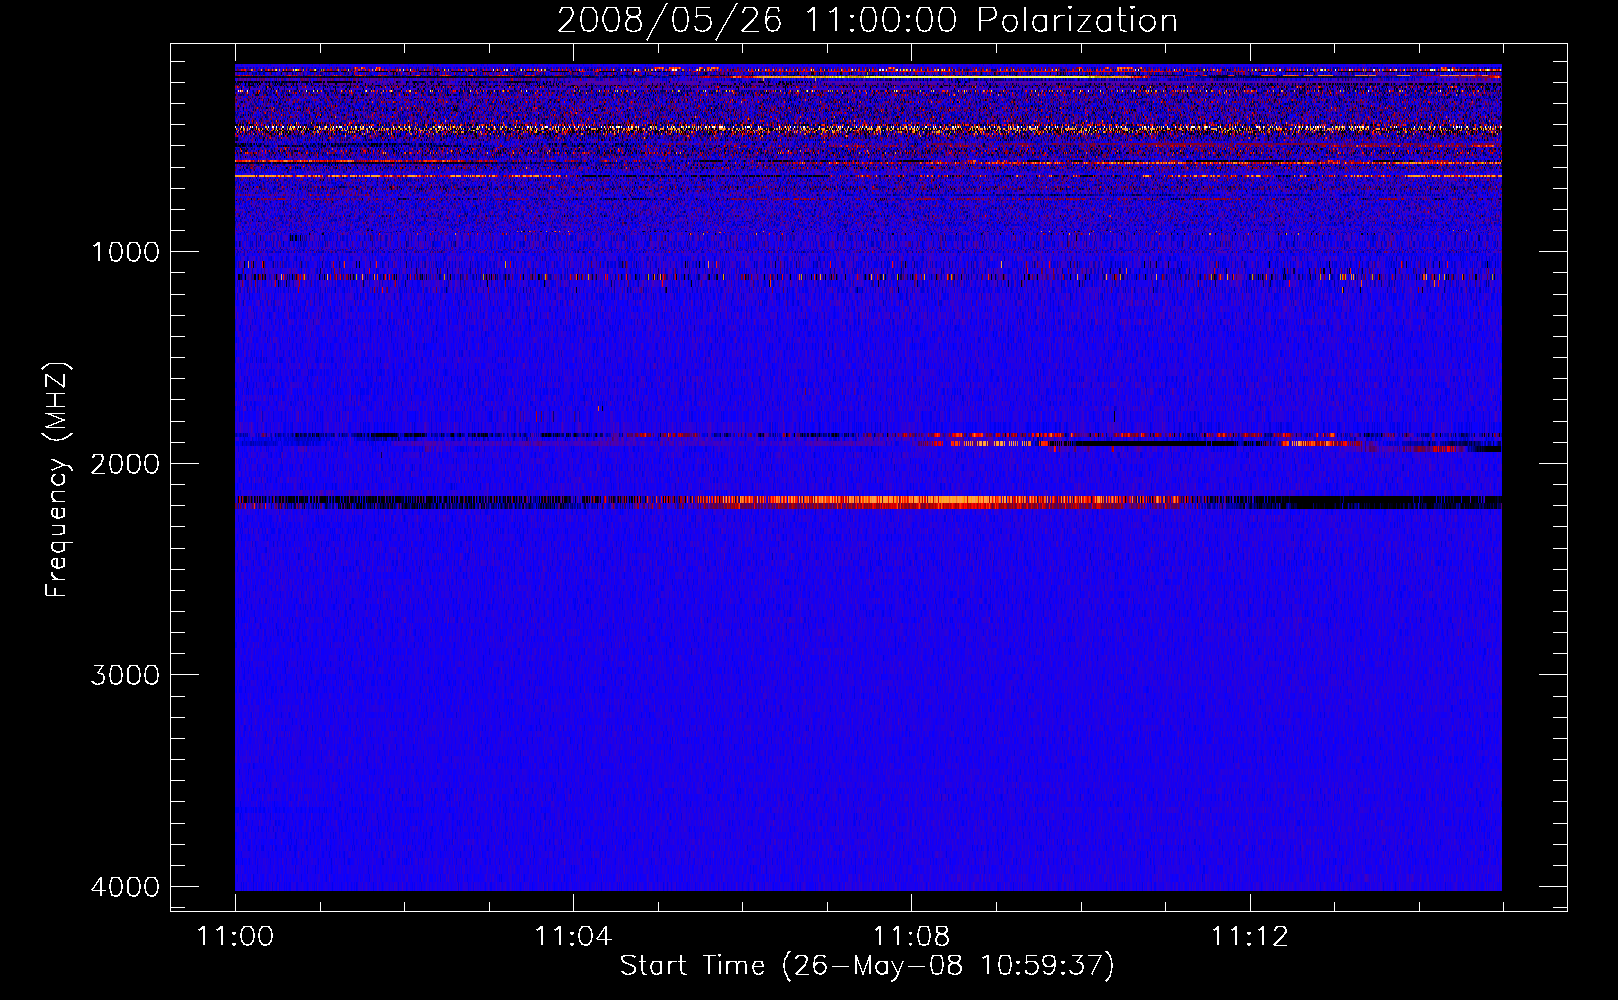Click the 3000 frequency tick label
Screen dimensions: 1618x1000
coord(125,675)
